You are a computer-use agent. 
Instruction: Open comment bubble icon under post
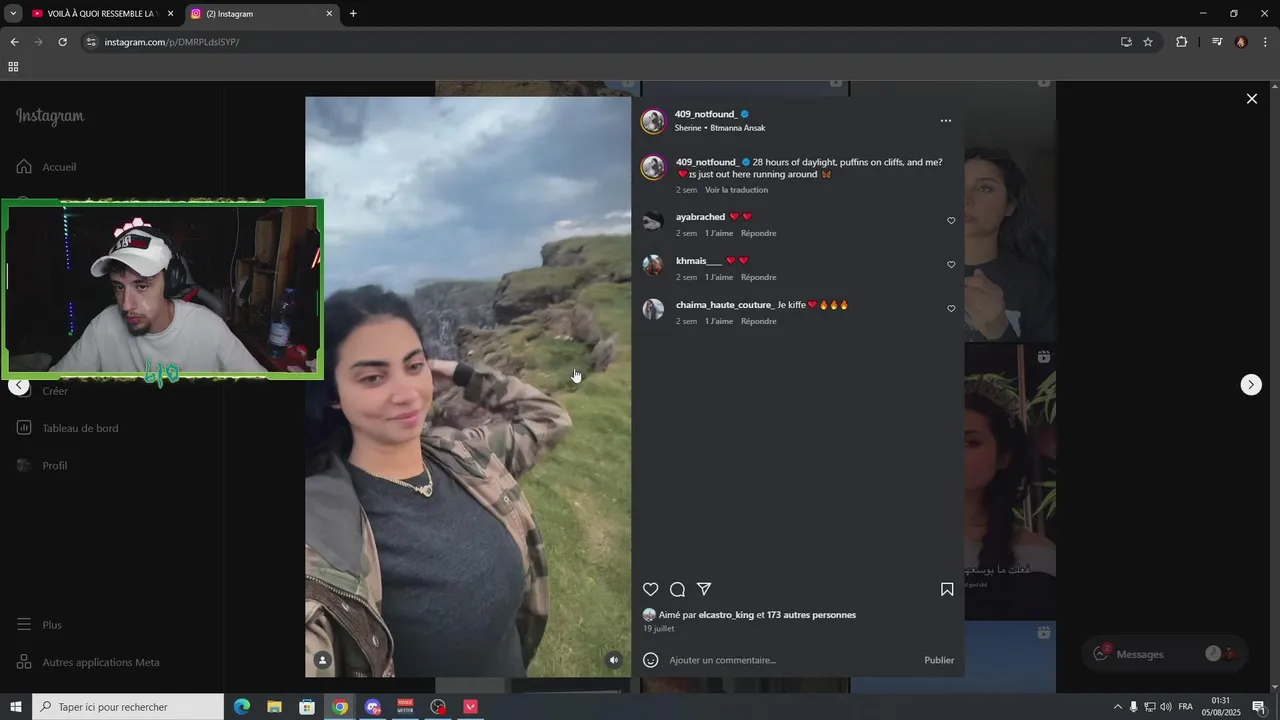point(677,590)
